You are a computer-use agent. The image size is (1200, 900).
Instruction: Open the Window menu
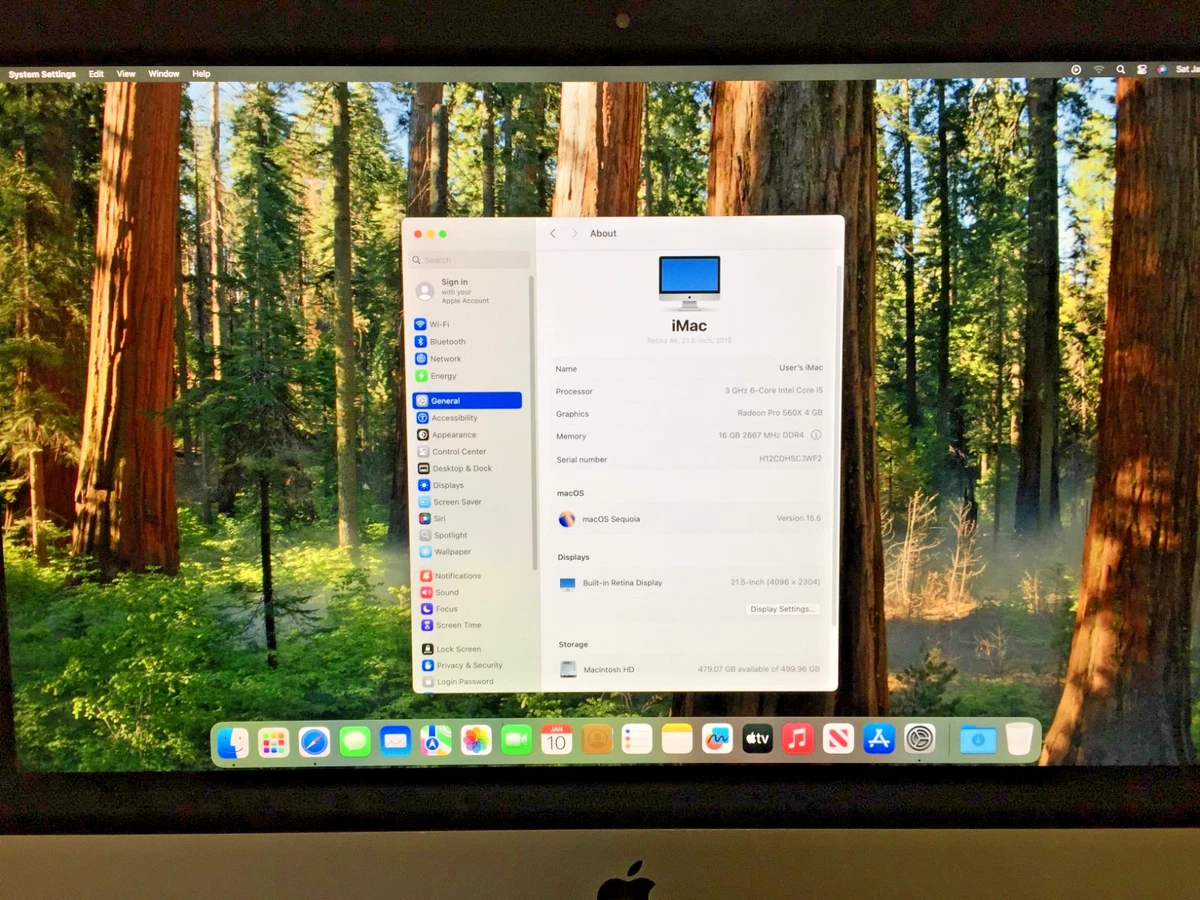(x=163, y=73)
